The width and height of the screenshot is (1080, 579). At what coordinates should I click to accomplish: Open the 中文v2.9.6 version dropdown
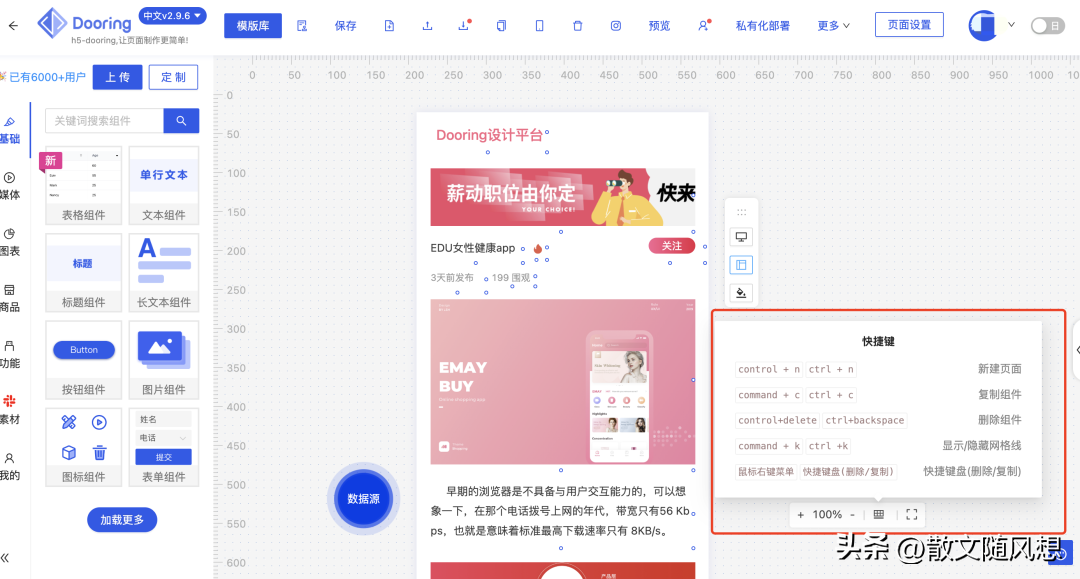coord(172,15)
